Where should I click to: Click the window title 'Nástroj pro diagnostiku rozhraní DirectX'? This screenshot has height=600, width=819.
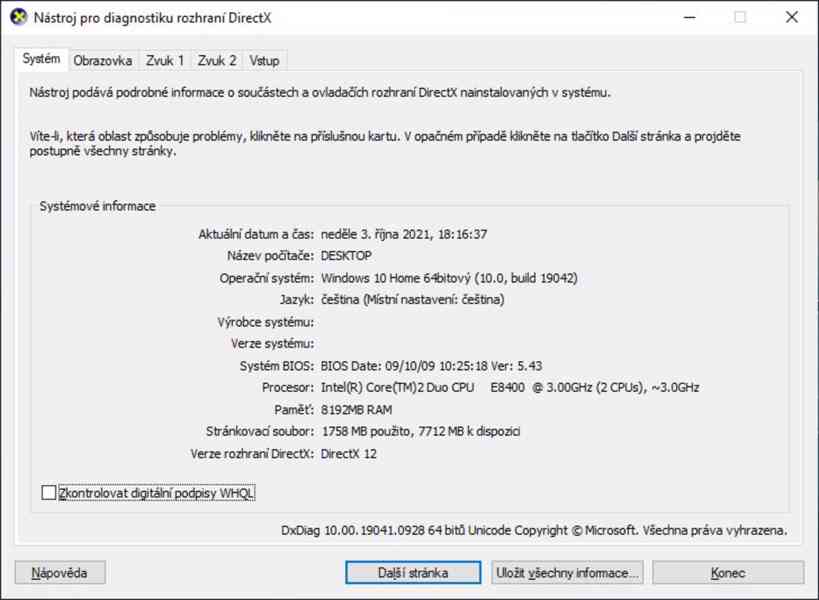pyautogui.click(x=153, y=18)
